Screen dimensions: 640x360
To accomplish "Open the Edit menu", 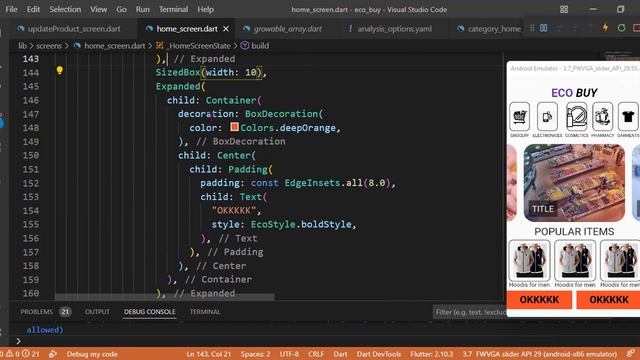I will pyautogui.click(x=33, y=9).
